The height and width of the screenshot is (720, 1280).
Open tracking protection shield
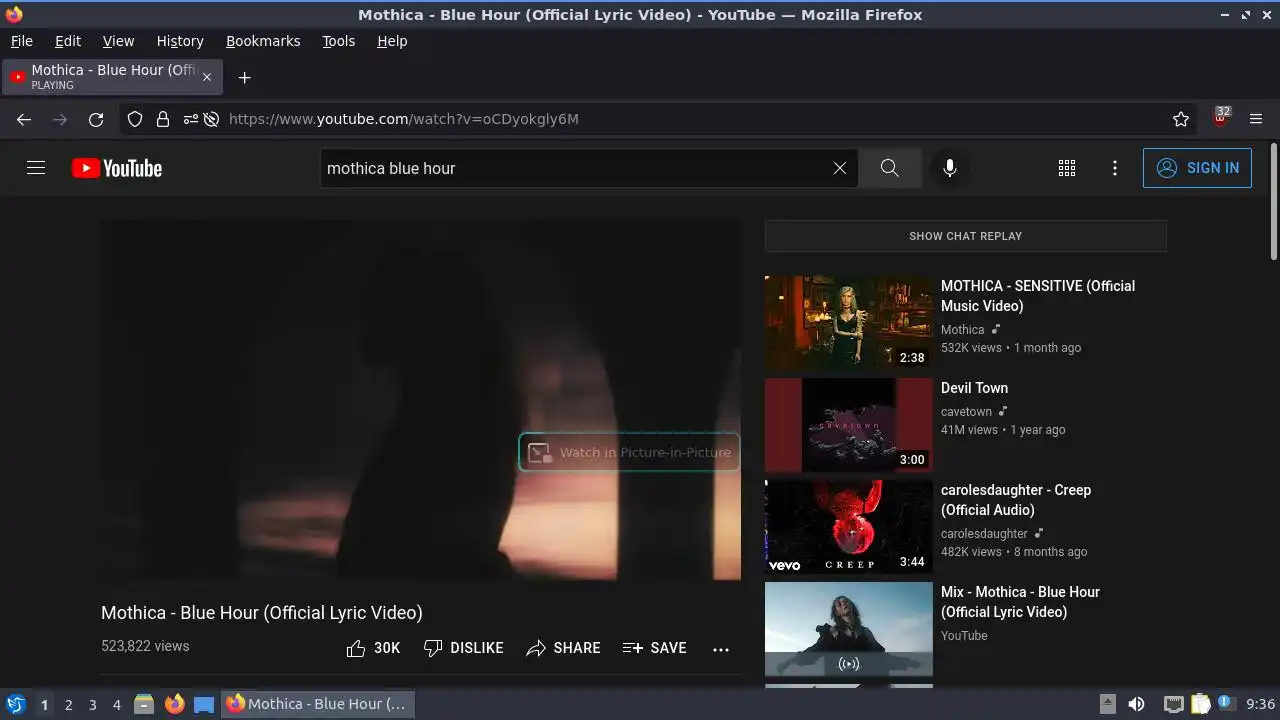[x=135, y=119]
